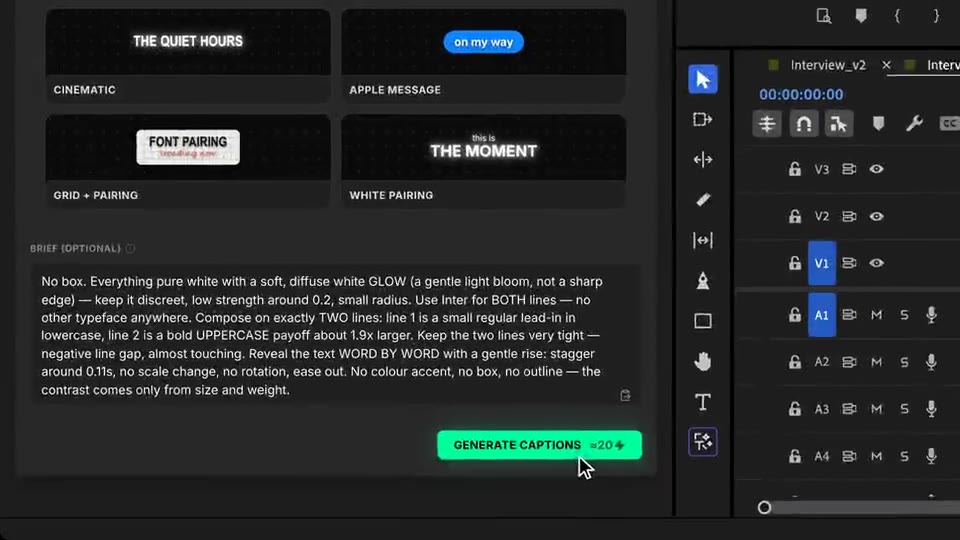Click Generate Captions button

point(539,445)
